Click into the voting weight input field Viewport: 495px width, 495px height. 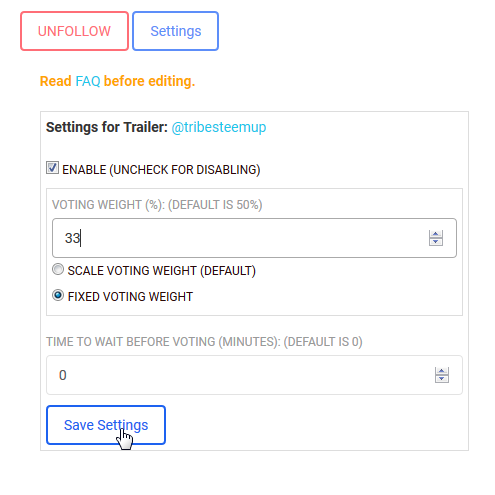254,238
